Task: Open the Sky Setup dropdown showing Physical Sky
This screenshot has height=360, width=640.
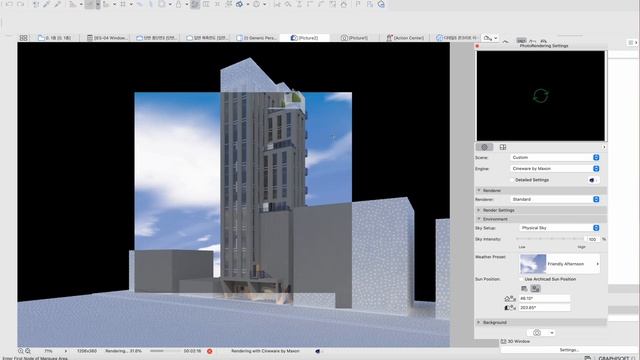Action: click(x=559, y=228)
